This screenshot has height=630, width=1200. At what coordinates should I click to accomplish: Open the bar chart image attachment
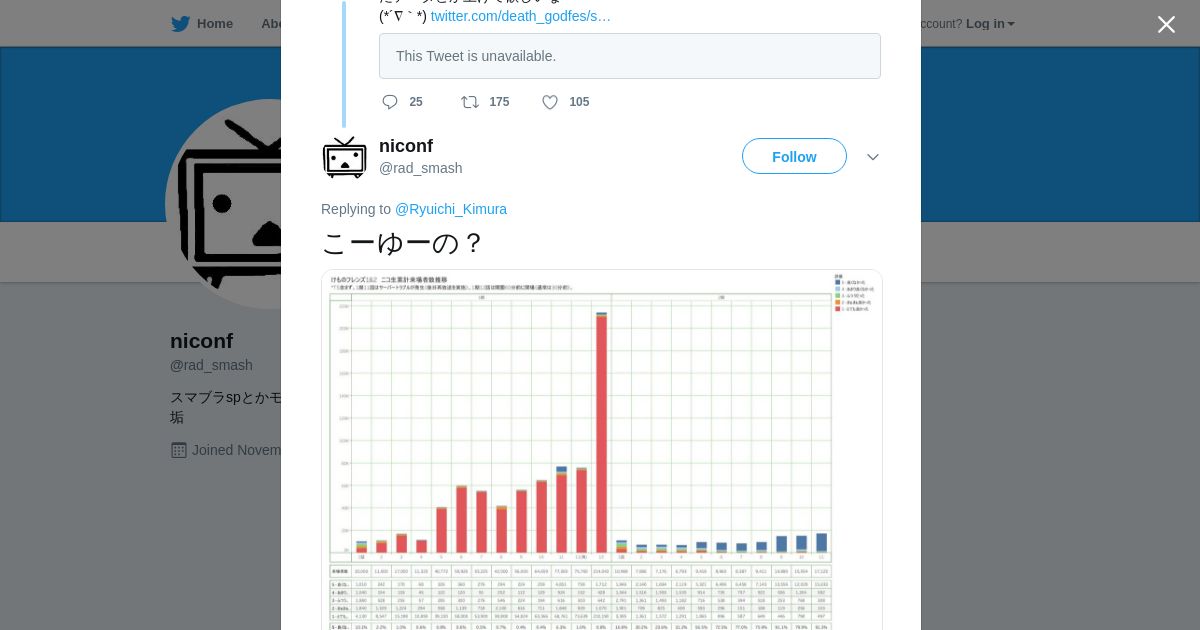(x=602, y=450)
